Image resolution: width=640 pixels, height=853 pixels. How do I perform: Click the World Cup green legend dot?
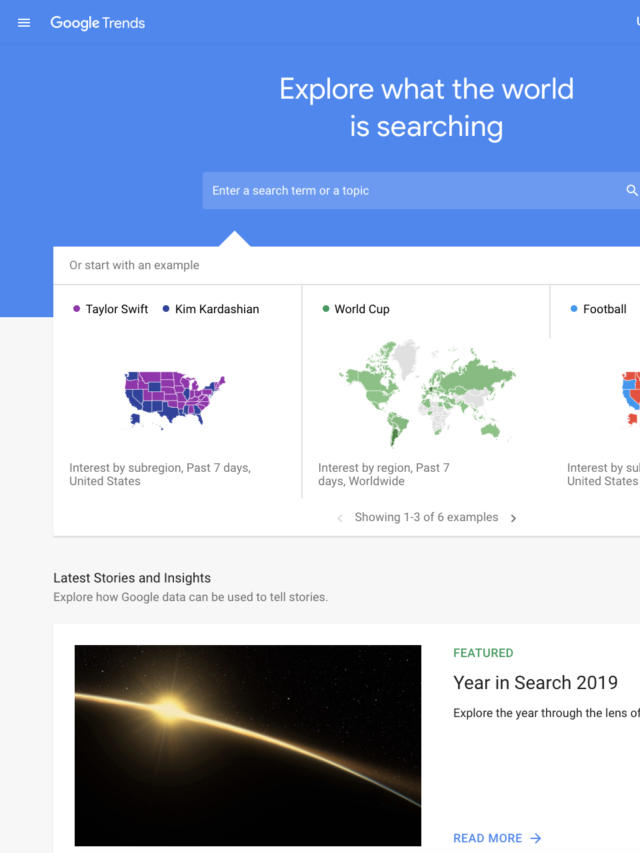pyautogui.click(x=325, y=309)
